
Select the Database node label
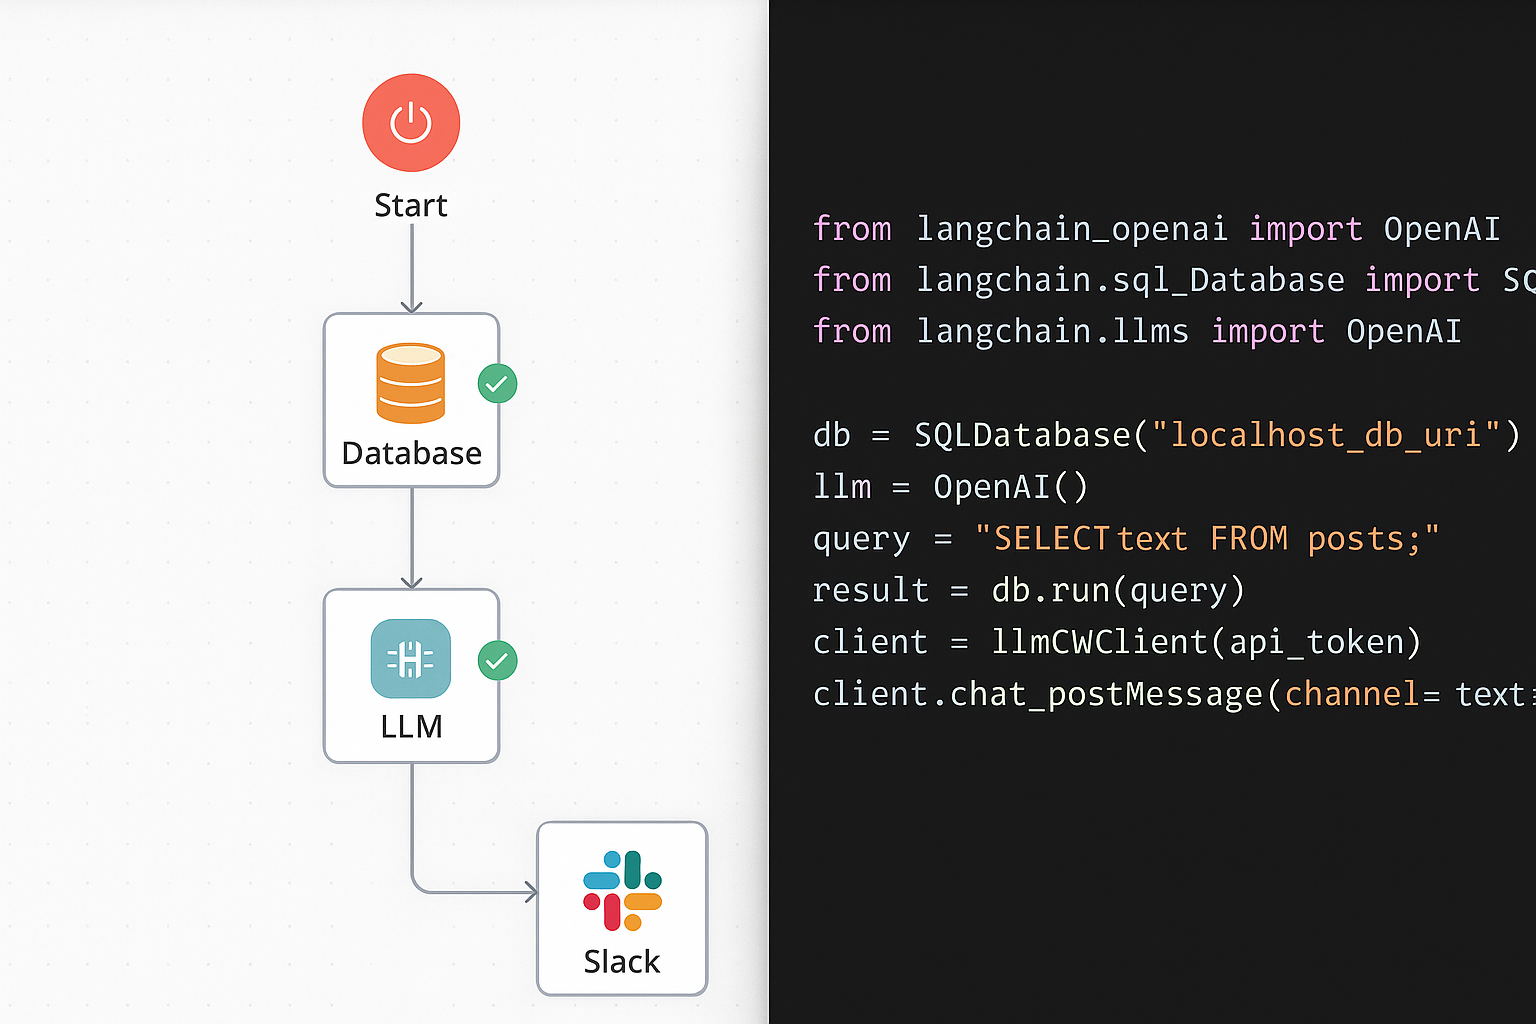(x=411, y=453)
